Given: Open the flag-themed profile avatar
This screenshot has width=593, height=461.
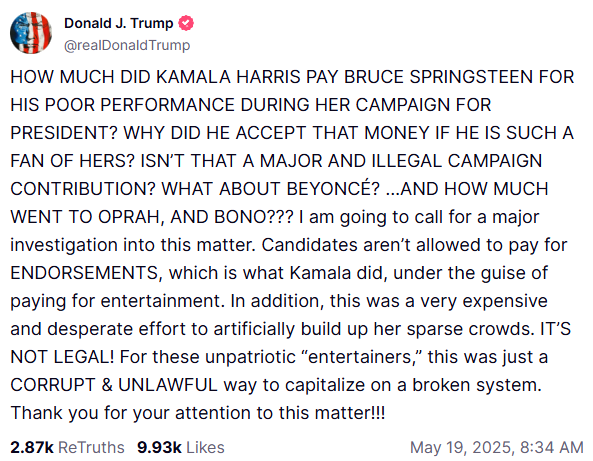Looking at the screenshot, I should (x=31, y=33).
